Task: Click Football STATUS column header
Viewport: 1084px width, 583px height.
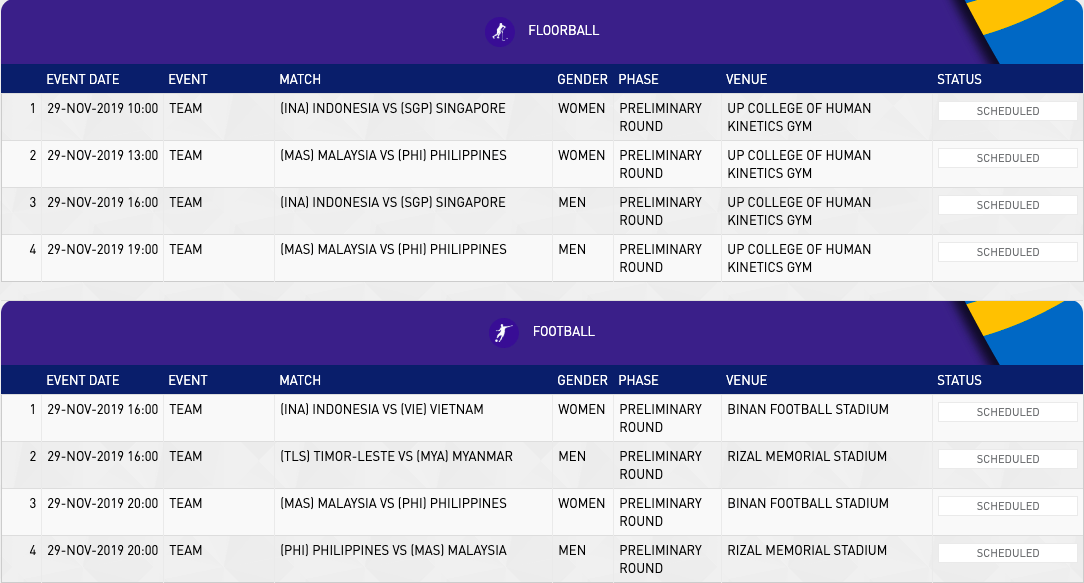Action: click(959, 380)
